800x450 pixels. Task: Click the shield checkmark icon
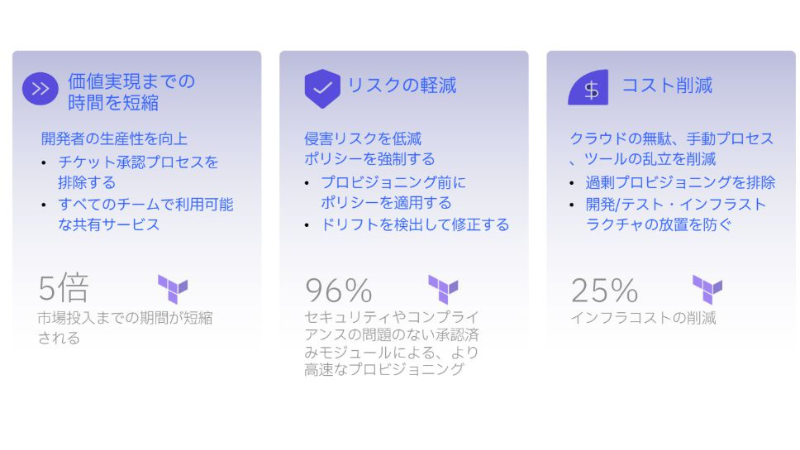(x=322, y=88)
